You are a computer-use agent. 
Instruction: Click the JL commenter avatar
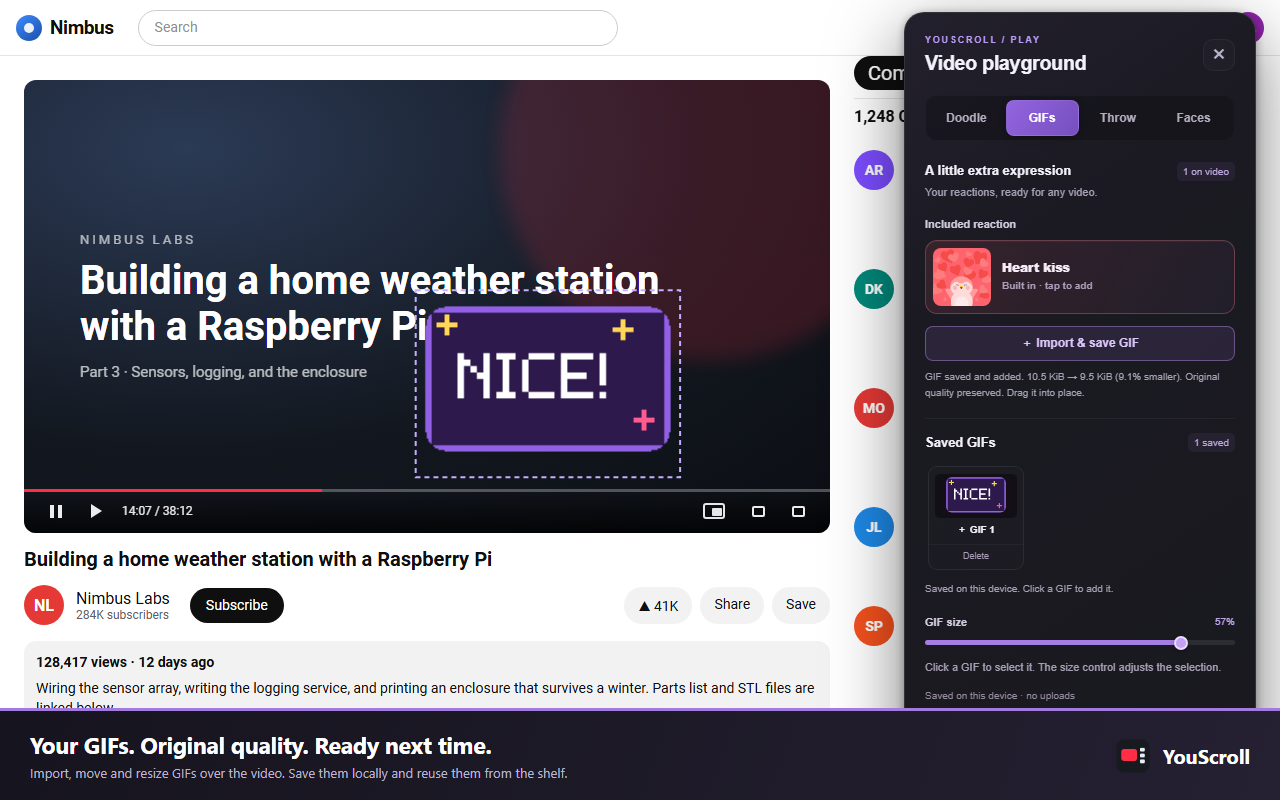point(874,527)
